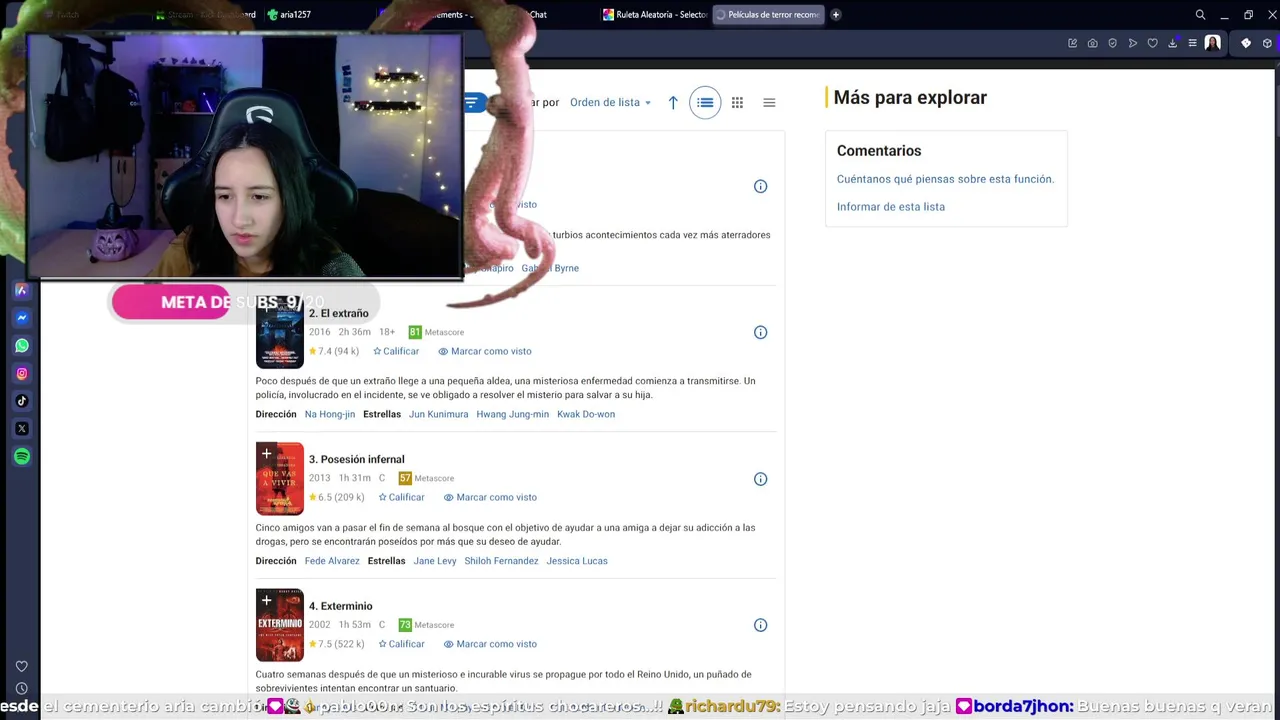Switch to detailed list view

tap(705, 102)
